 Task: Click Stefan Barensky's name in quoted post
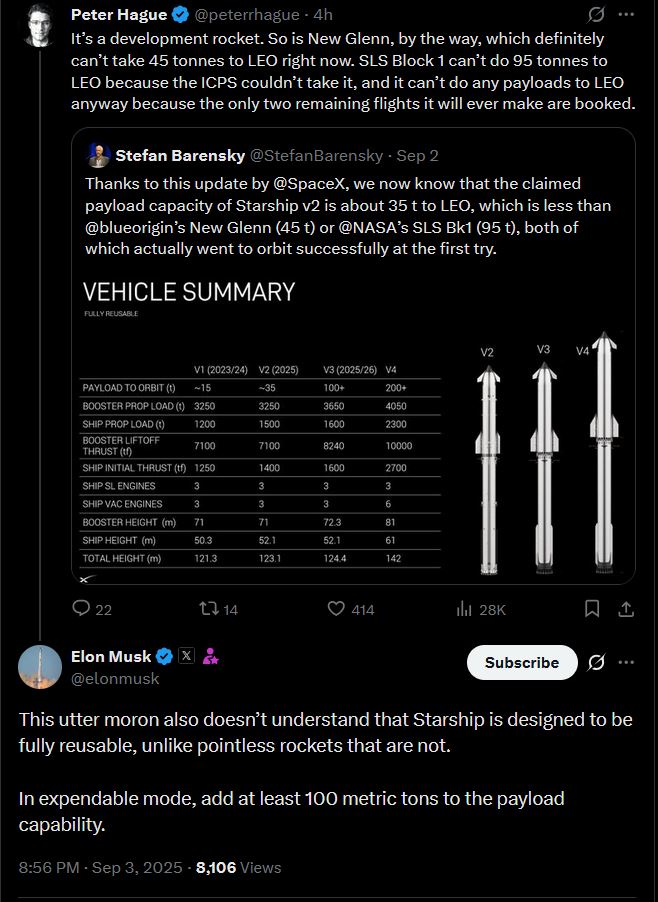(179, 155)
